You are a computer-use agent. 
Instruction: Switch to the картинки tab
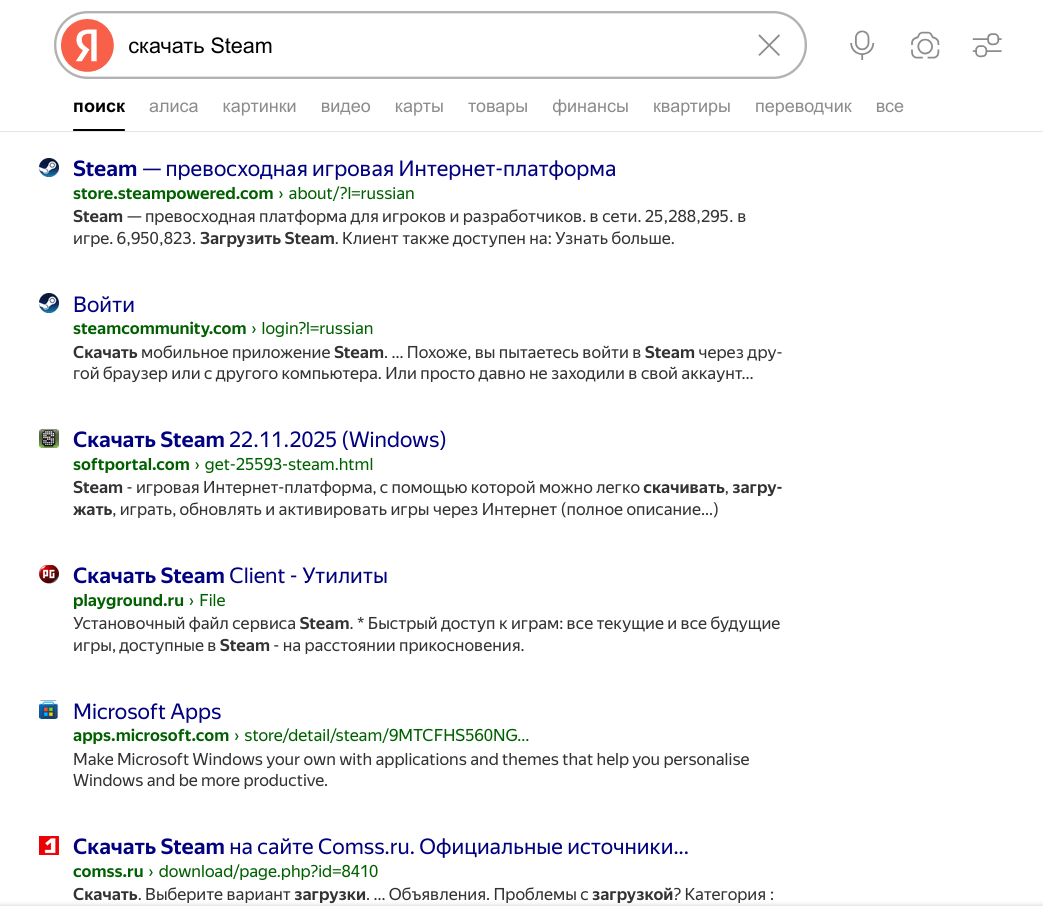(x=259, y=106)
